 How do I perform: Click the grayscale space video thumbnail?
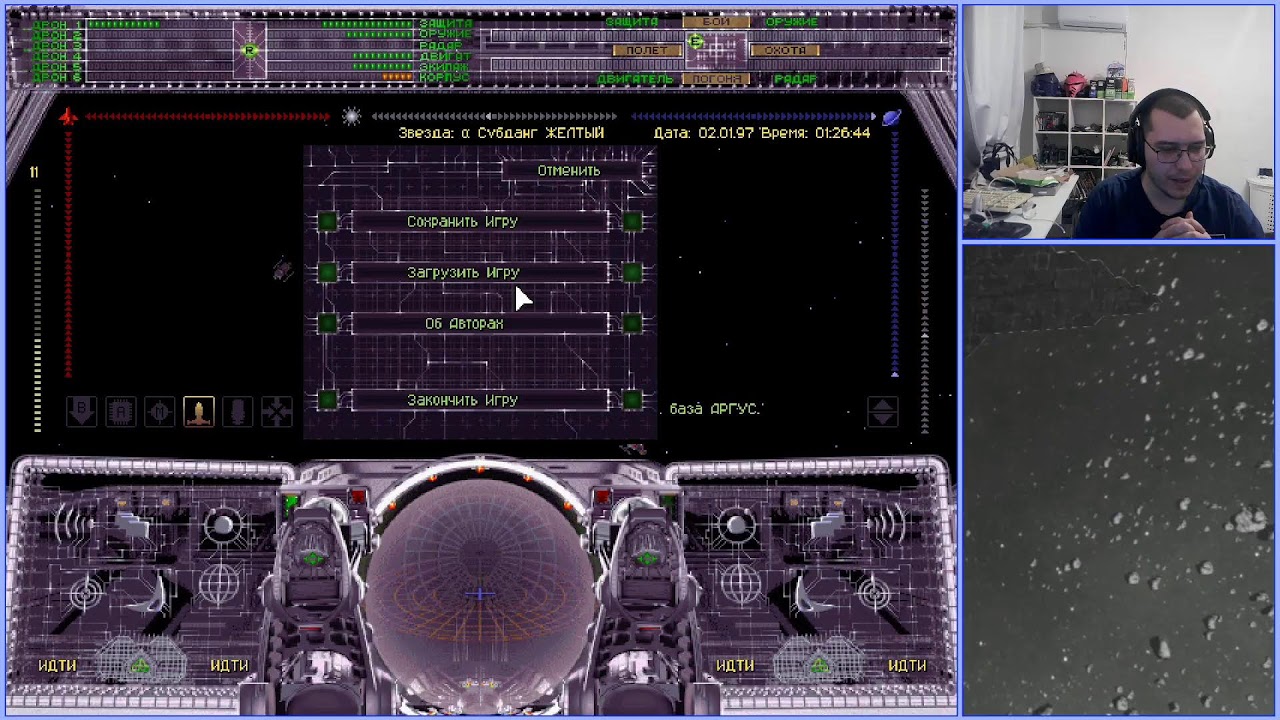(1120, 480)
